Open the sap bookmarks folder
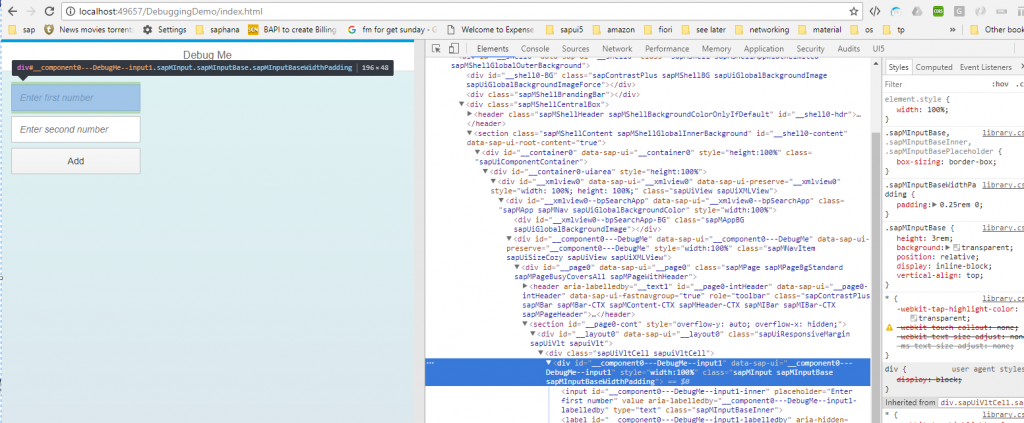 pyautogui.click(x=21, y=29)
